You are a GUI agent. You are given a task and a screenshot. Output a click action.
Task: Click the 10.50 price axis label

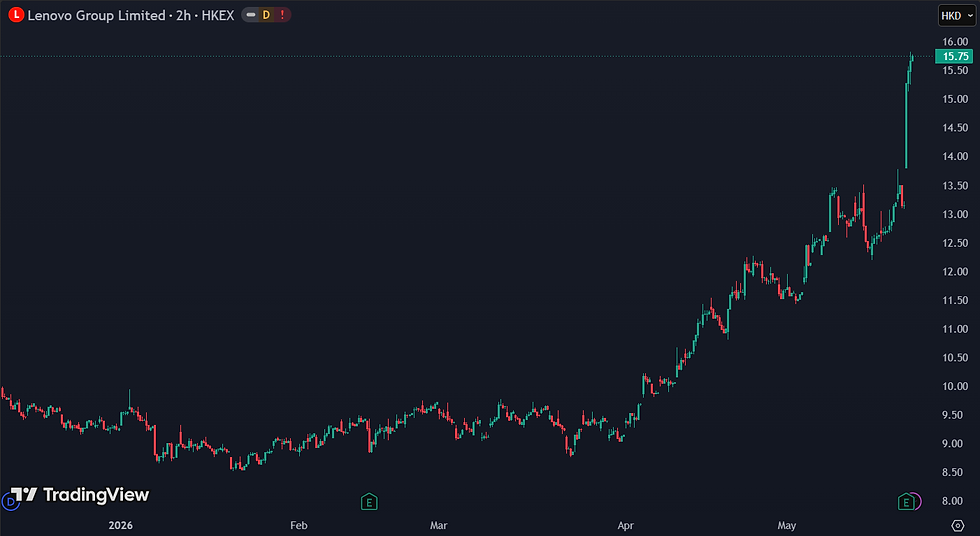point(955,358)
